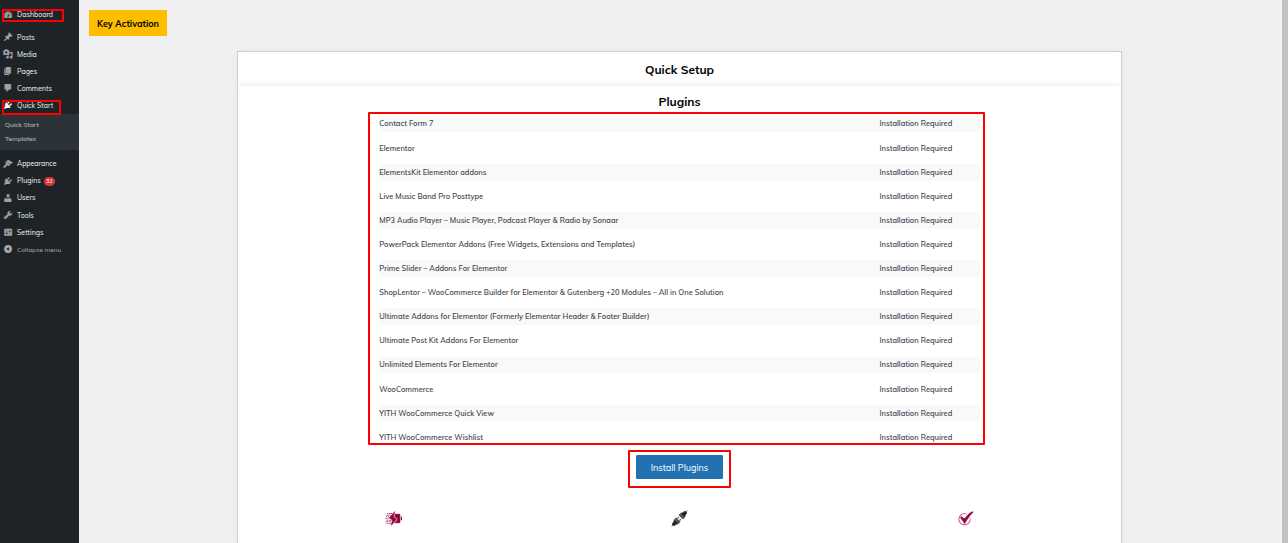Click Prime Slider Installation Required status

pyautogui.click(x=915, y=268)
